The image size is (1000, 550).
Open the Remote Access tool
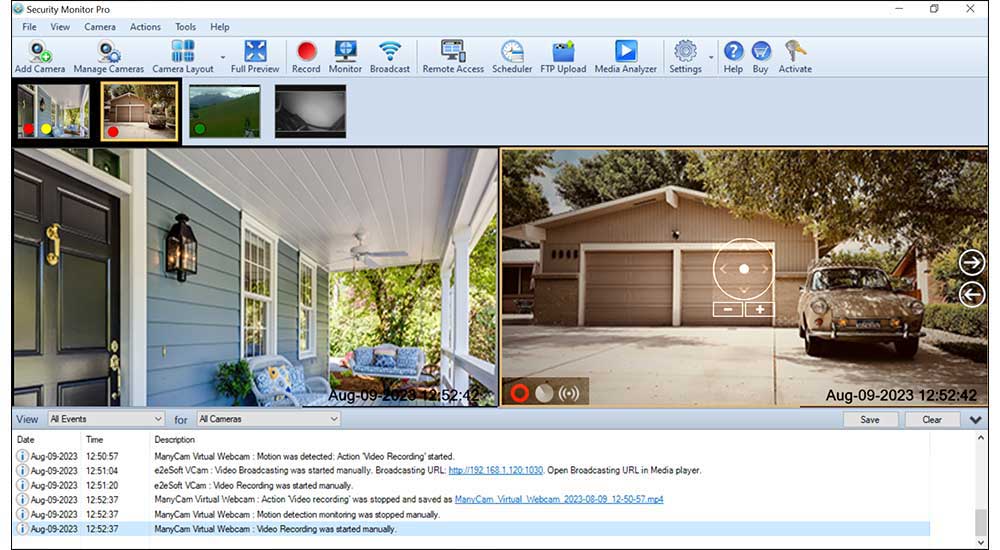point(453,56)
